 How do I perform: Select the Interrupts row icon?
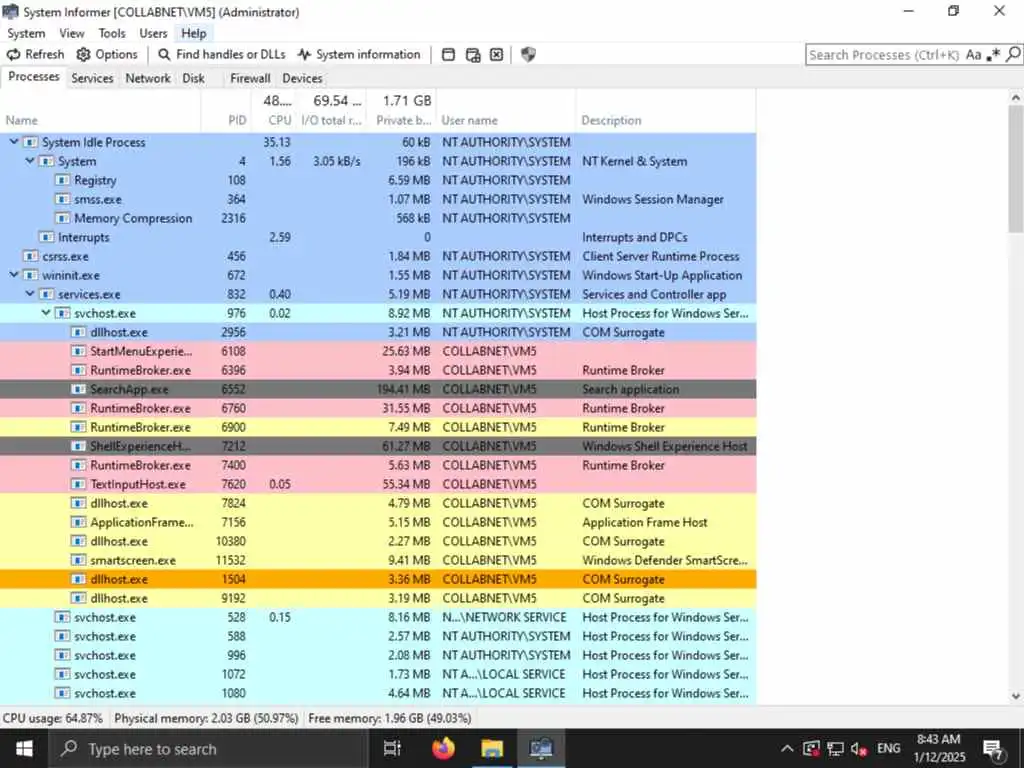click(46, 237)
